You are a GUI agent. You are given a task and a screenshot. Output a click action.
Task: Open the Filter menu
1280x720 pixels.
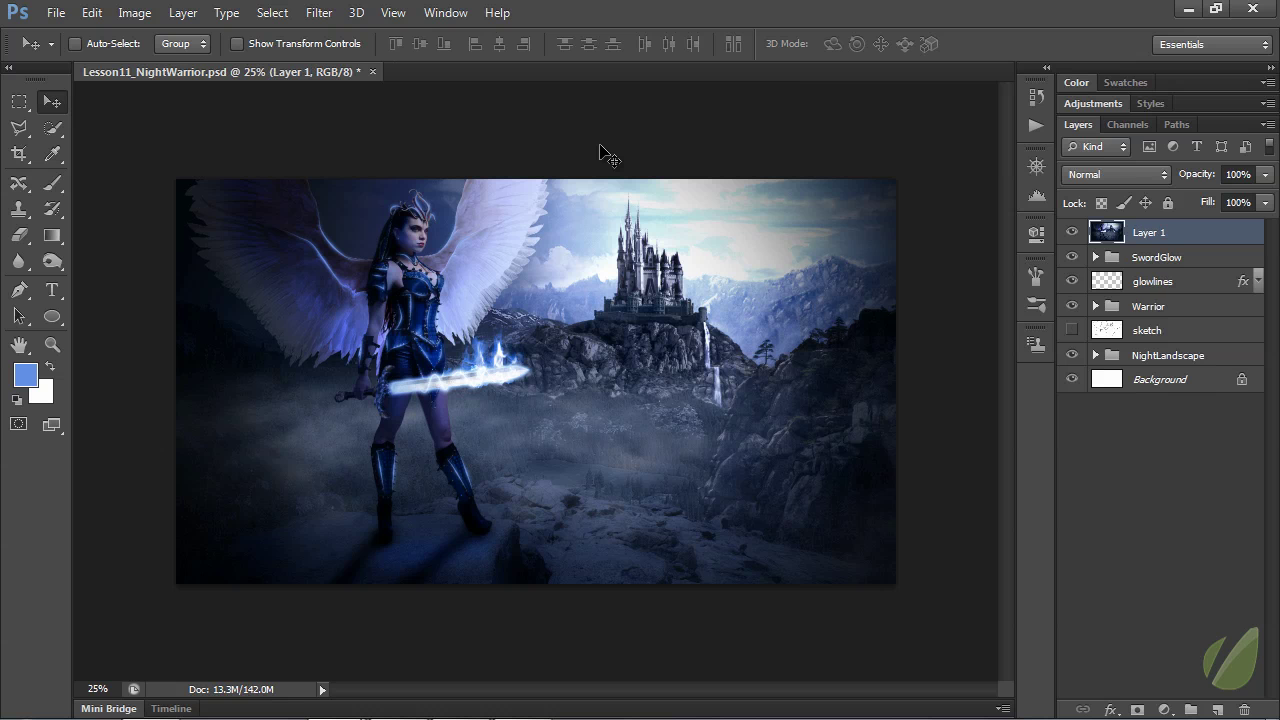(x=319, y=13)
